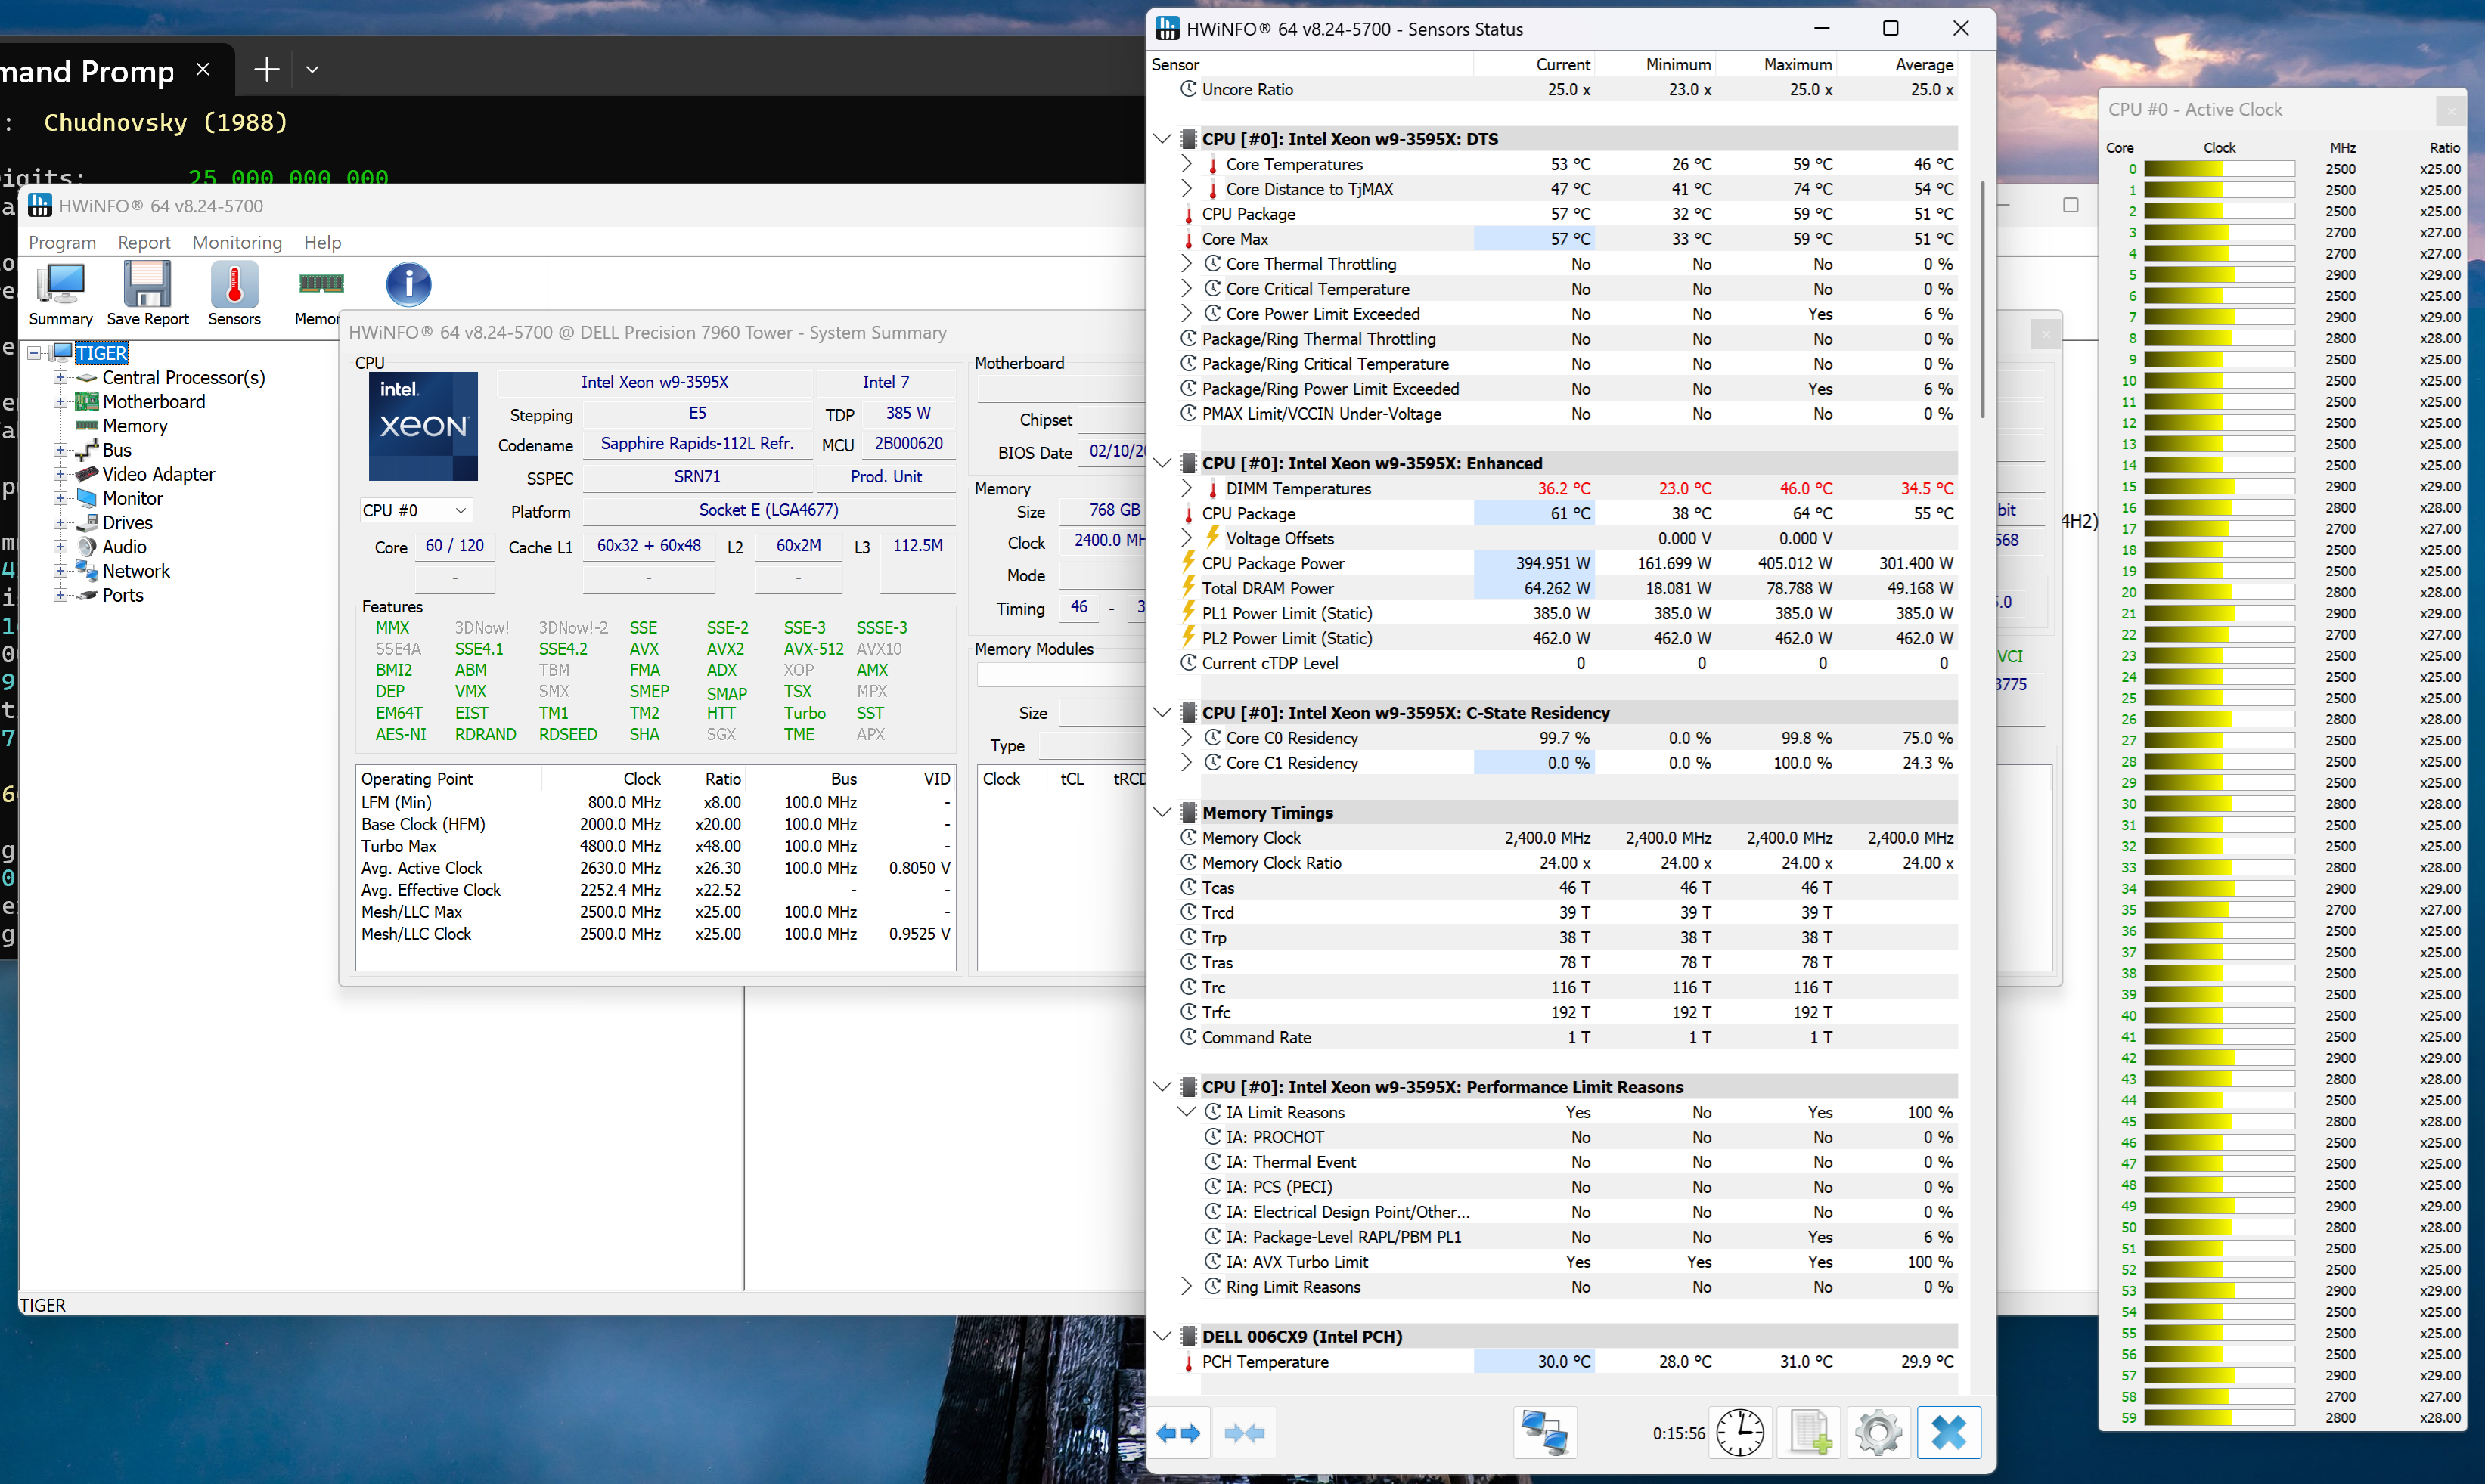Expand Core Distance to TjMAX row
Viewport: 2485px width, 1484px height.
(x=1187, y=189)
